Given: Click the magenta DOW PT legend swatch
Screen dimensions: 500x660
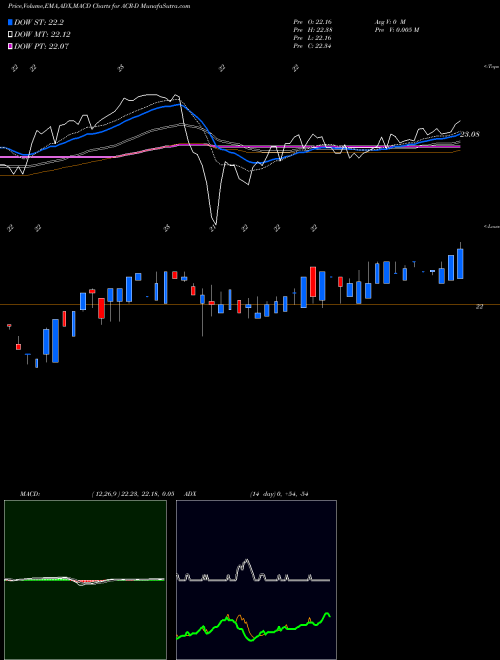Looking at the screenshot, I should click(x=10, y=46).
